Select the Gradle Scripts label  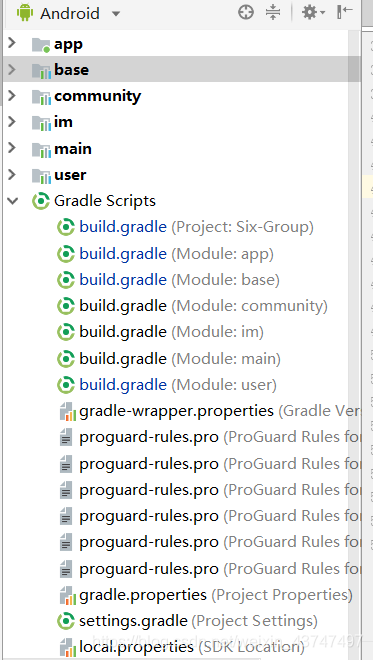click(105, 201)
